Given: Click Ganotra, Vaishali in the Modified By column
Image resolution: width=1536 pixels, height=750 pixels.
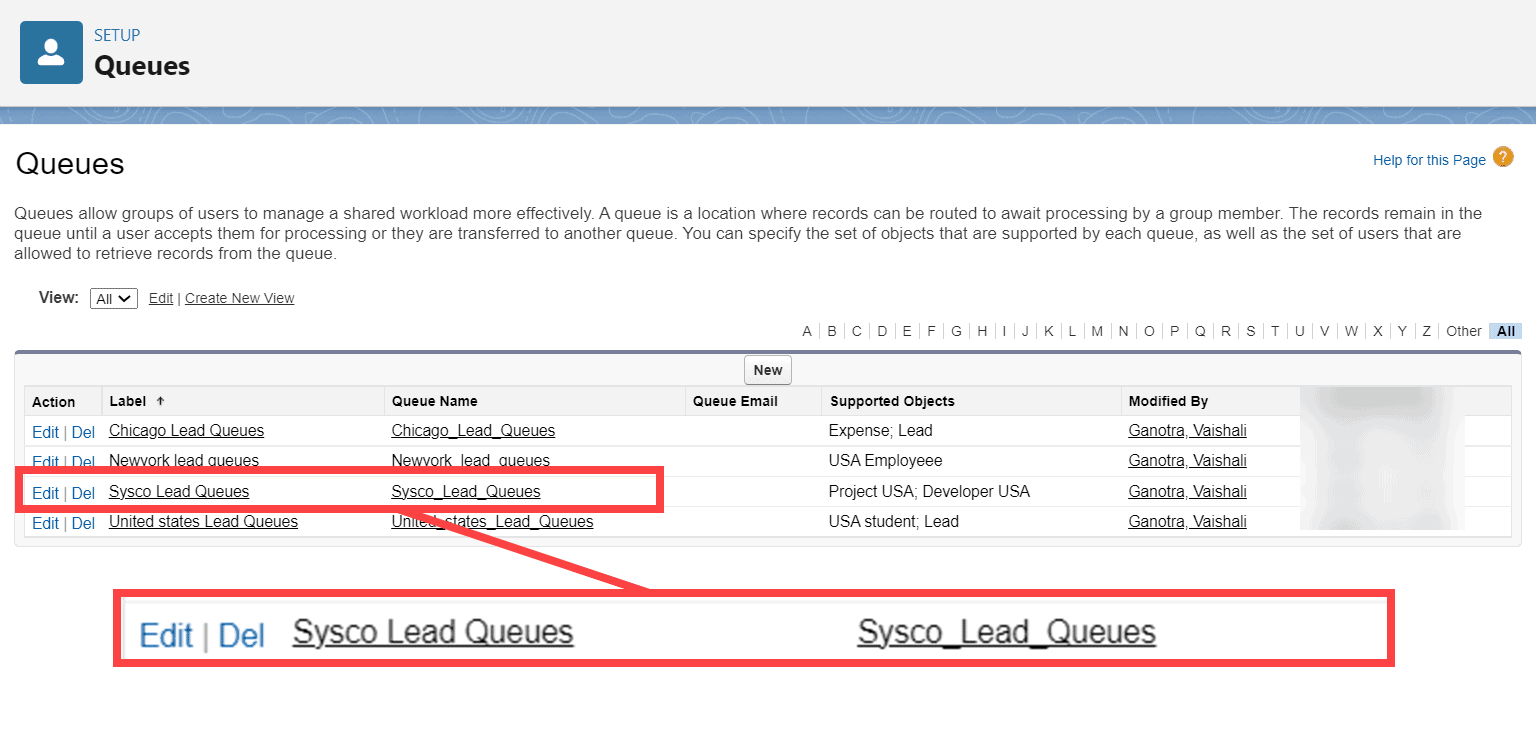Looking at the screenshot, I should (x=1187, y=431).
